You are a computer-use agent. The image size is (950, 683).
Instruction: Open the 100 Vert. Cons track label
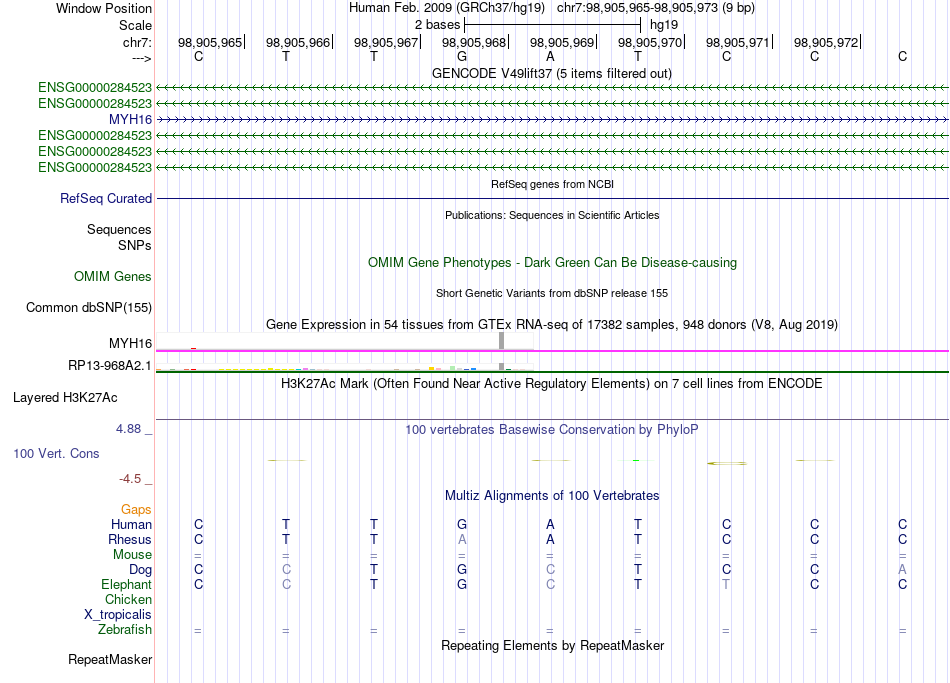[x=56, y=453]
